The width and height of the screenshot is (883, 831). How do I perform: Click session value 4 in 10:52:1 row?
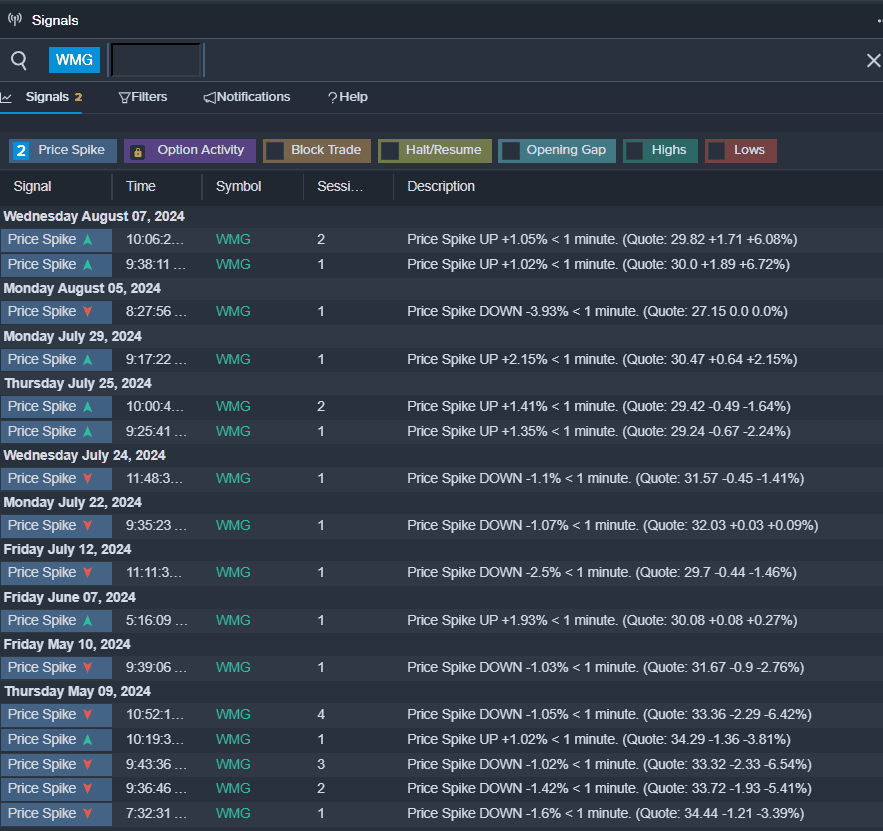point(321,714)
